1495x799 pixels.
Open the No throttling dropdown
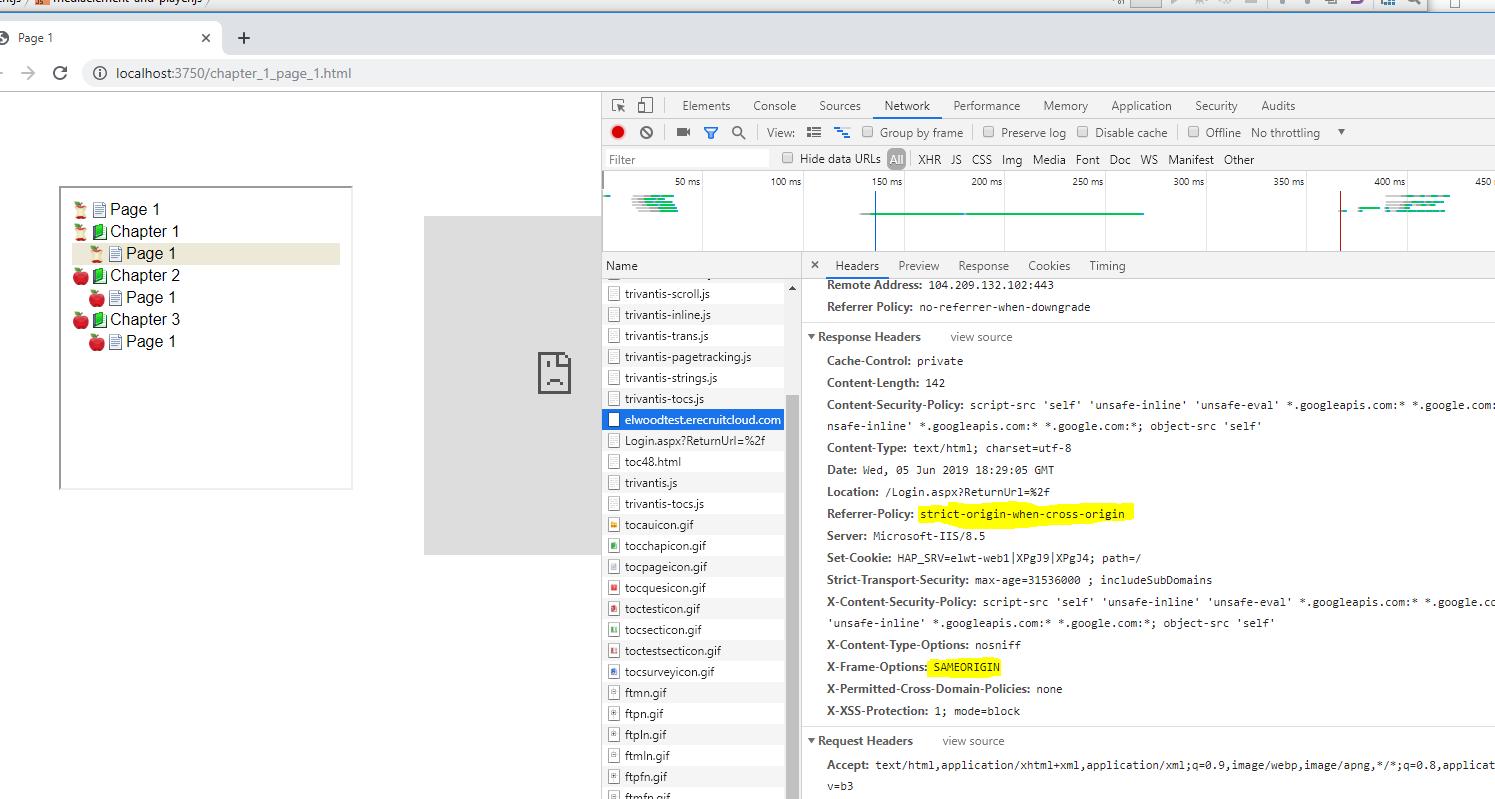click(x=1297, y=132)
